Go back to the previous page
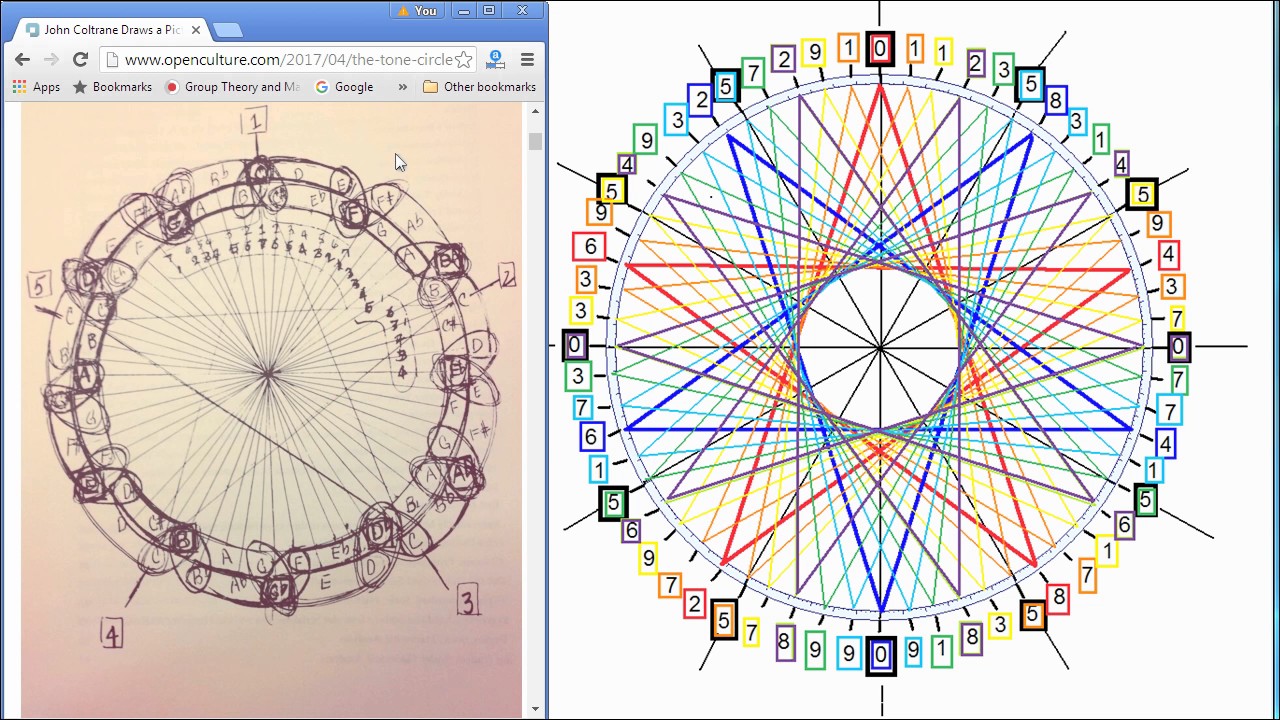Viewport: 1280px width, 720px height. point(23,59)
